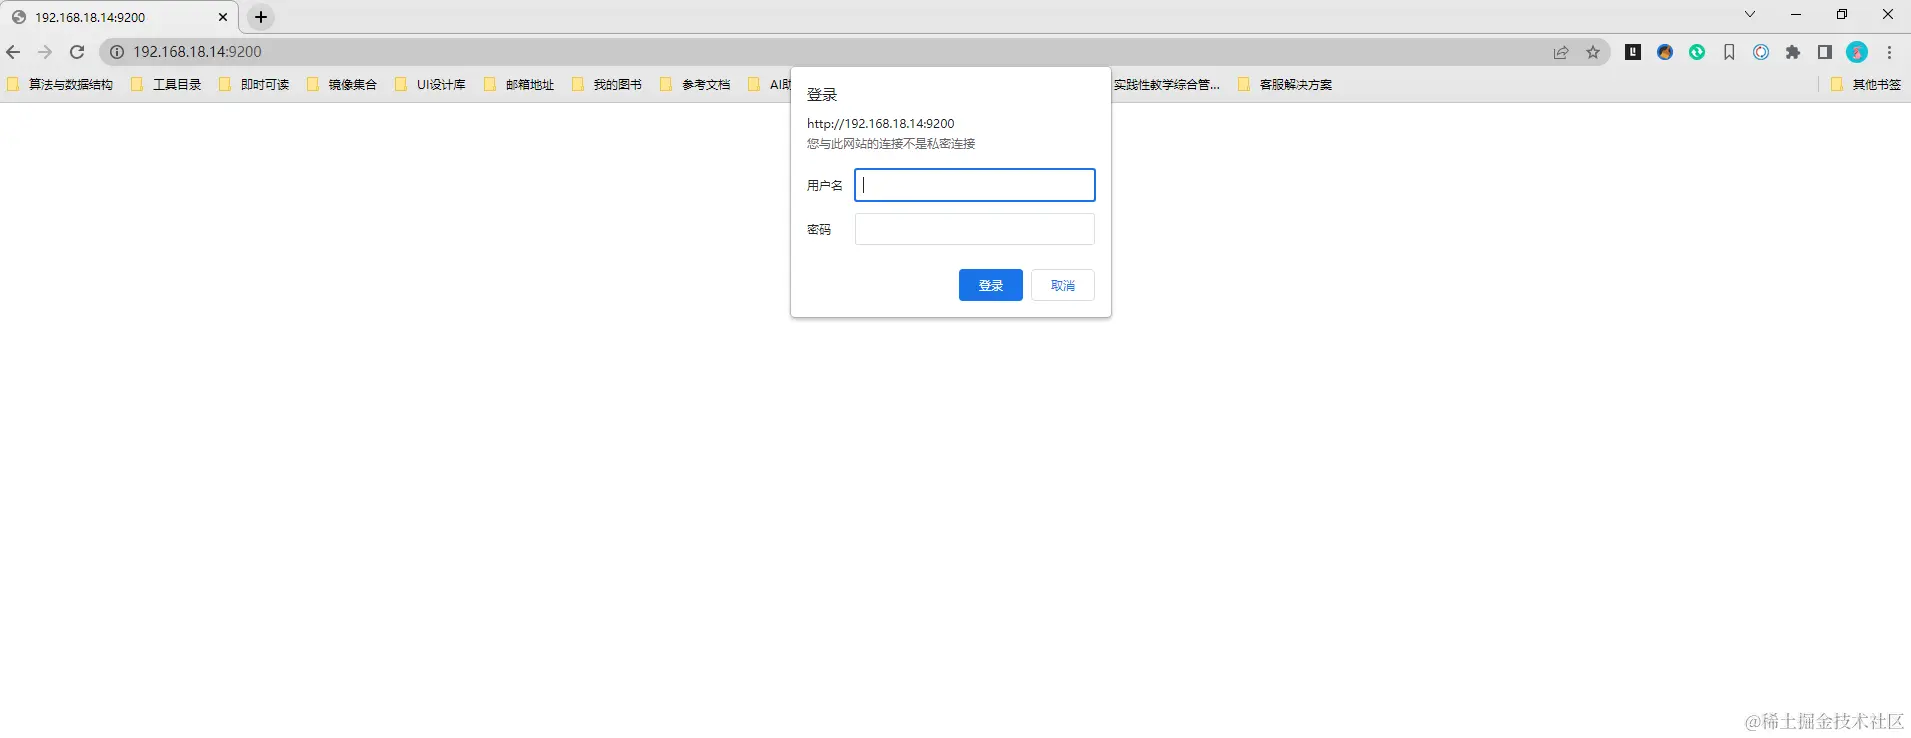Image resolution: width=1911 pixels, height=738 pixels.
Task: Bookmark this page with star icon
Action: (x=1593, y=52)
